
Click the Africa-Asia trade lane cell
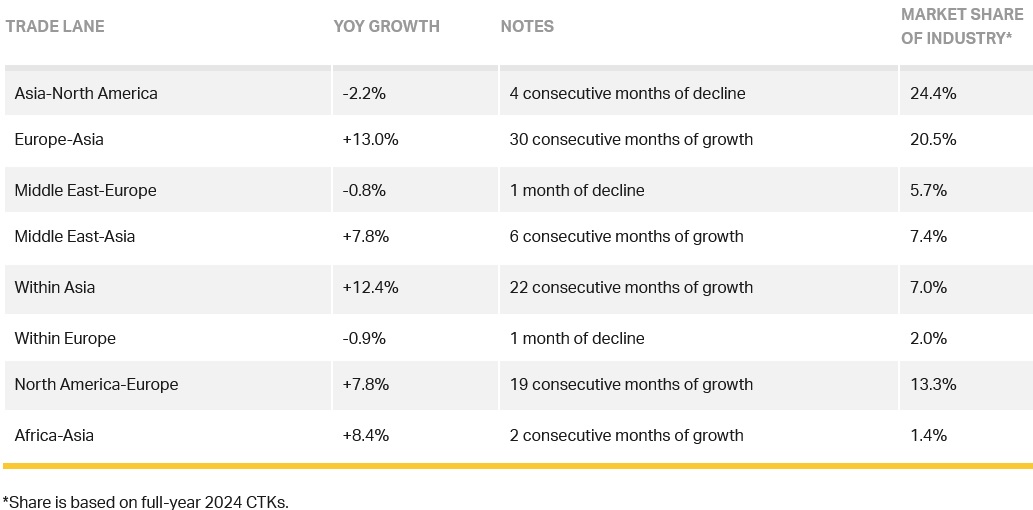(55, 435)
